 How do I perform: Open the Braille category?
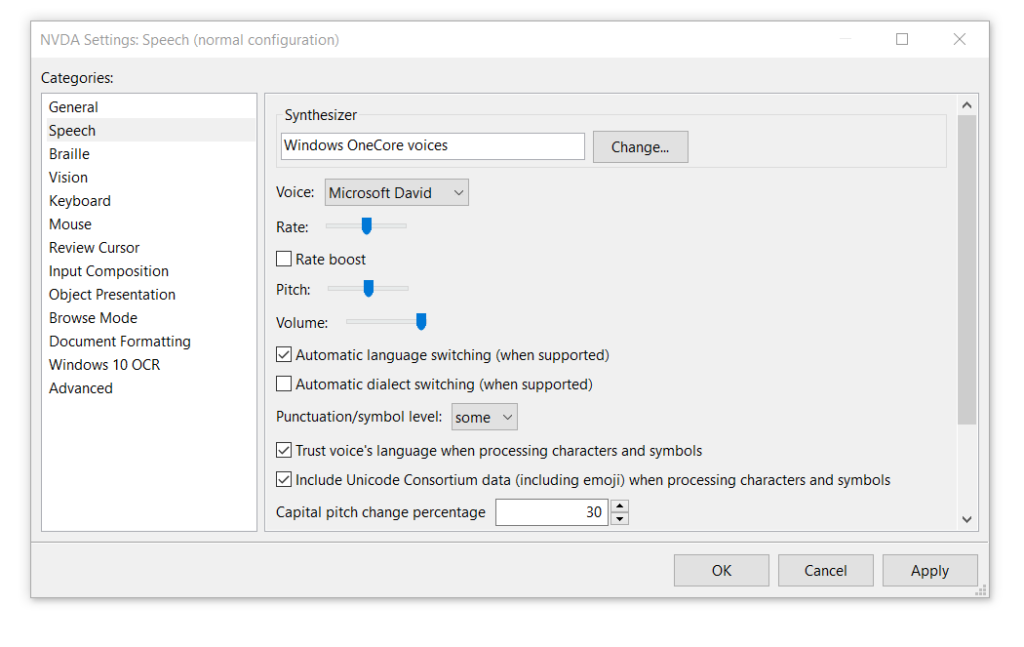150,154
